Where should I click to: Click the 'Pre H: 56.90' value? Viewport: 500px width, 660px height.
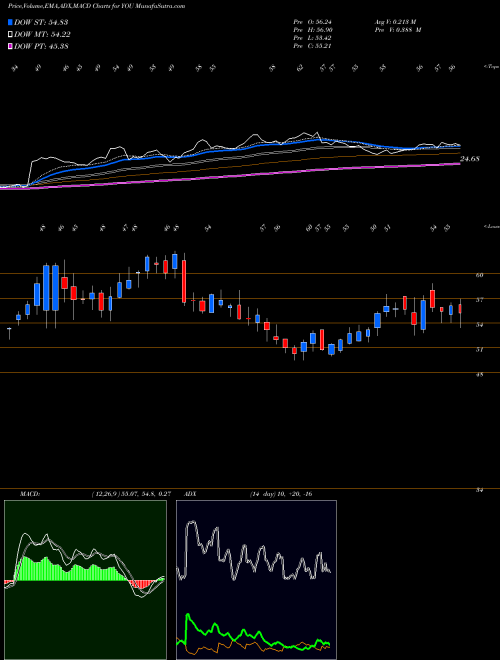[x=313, y=30]
